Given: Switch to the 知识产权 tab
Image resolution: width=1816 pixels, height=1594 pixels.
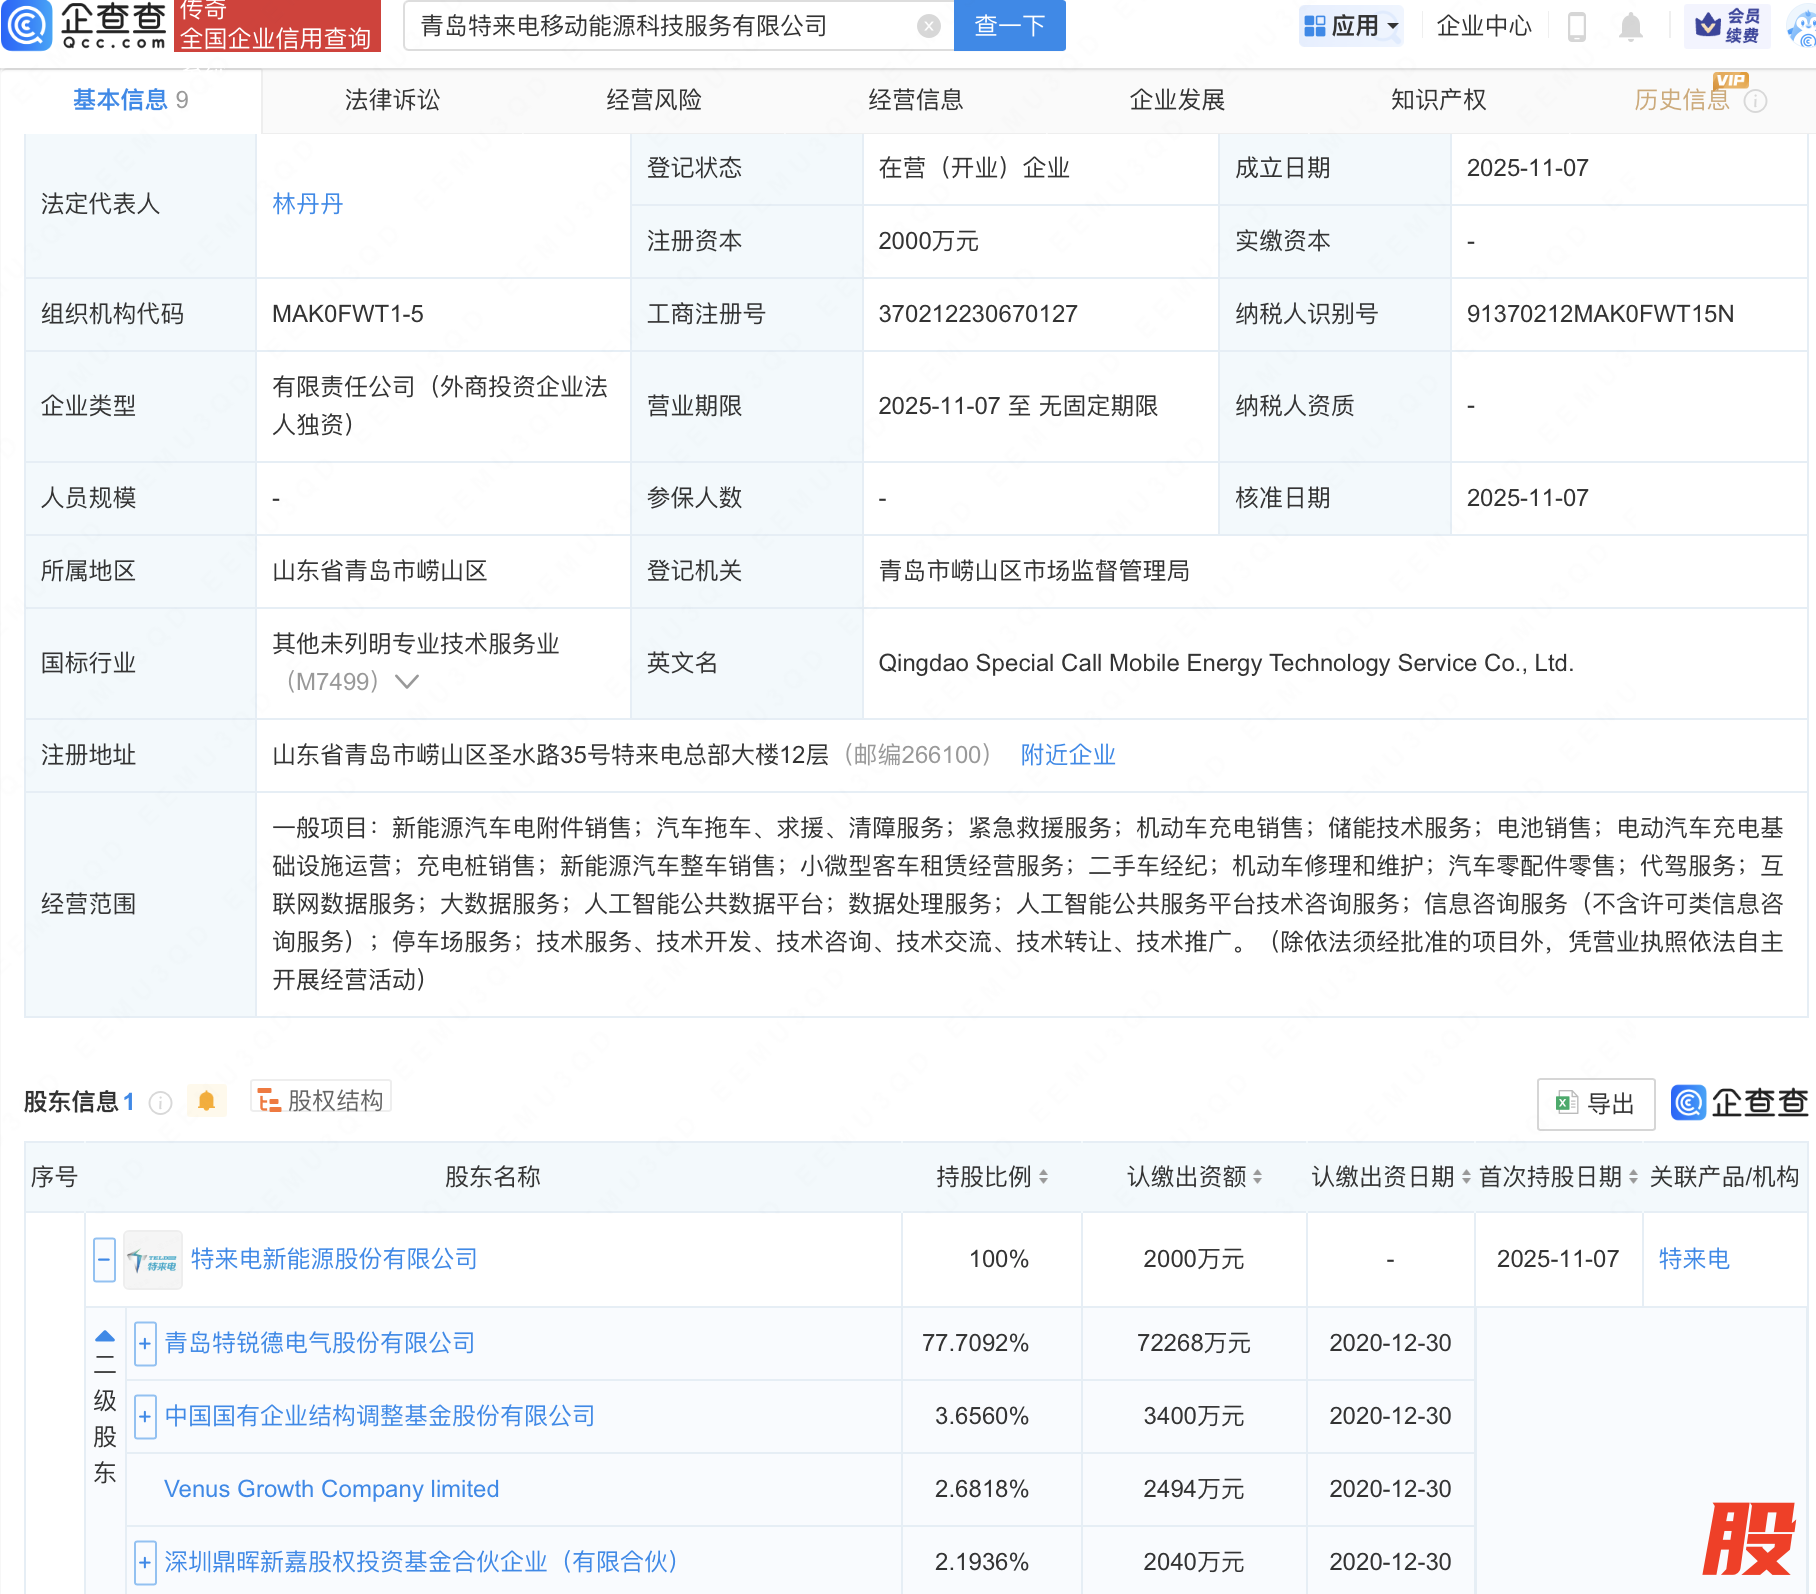Looking at the screenshot, I should point(1438,100).
